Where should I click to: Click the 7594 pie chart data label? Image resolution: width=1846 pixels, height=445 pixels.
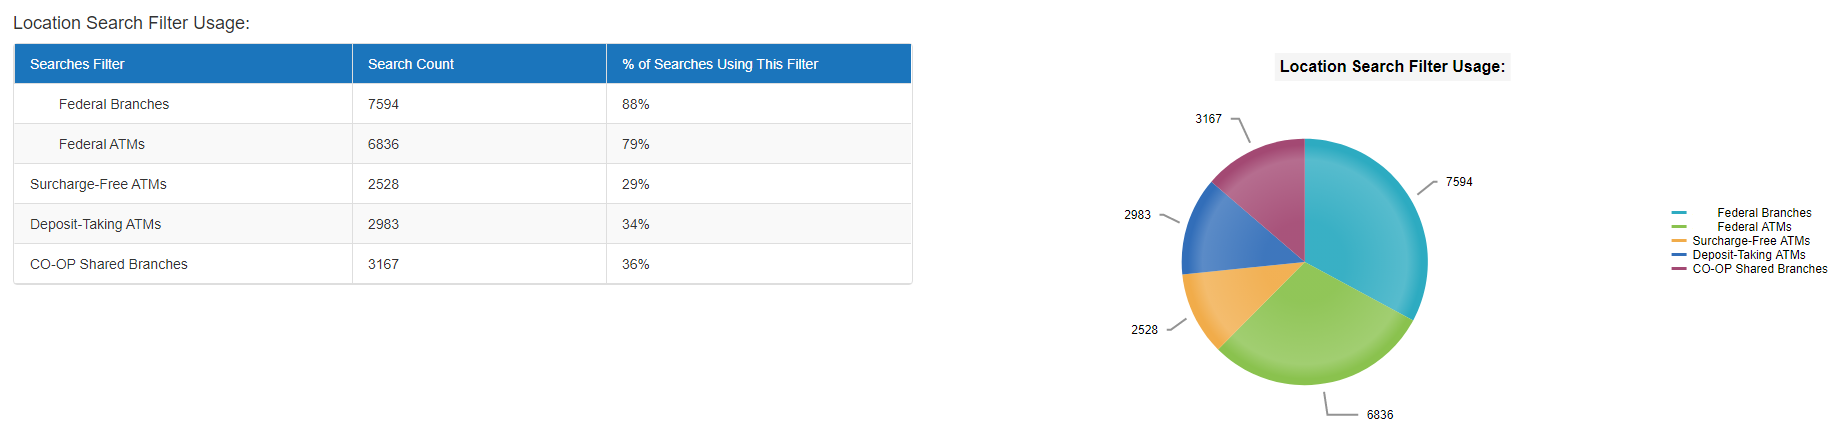(1459, 182)
